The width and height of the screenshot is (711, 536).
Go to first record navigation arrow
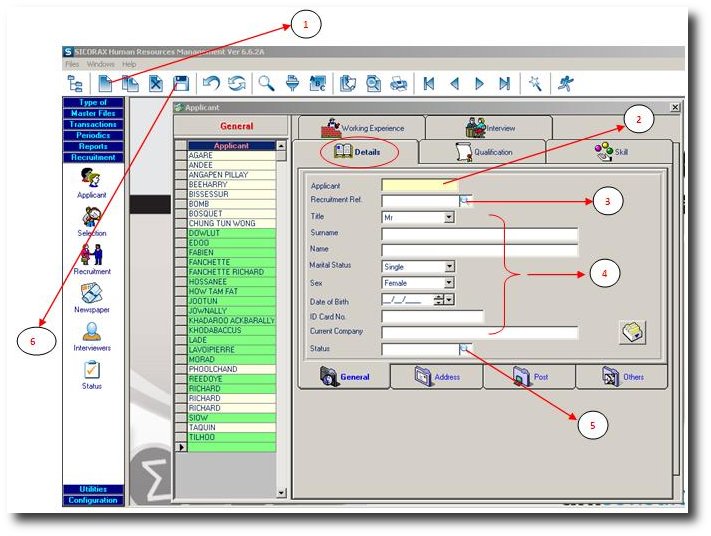(429, 84)
